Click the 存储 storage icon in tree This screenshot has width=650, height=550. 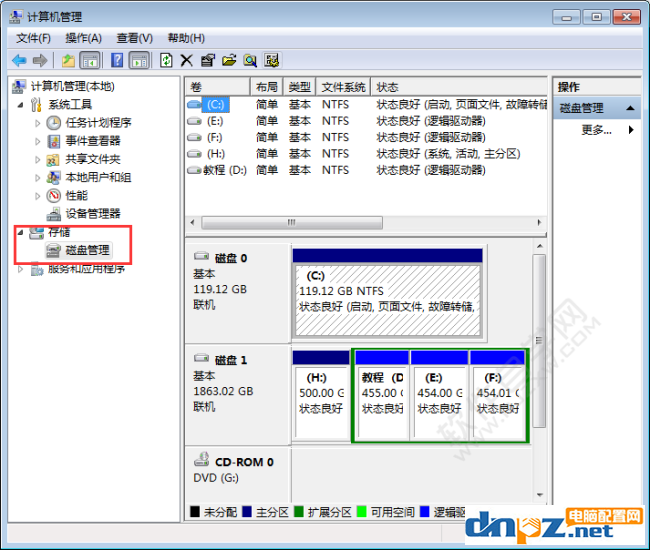coord(36,233)
